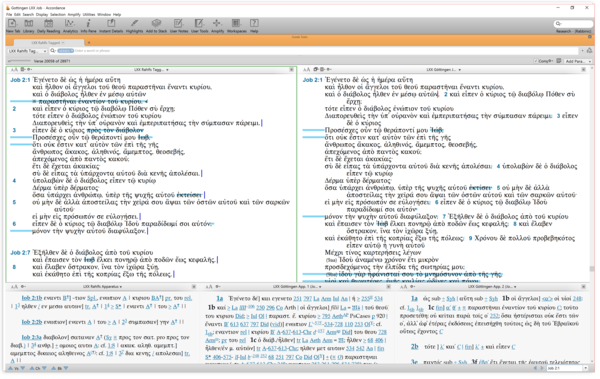Click the add new tab plus icon

pos(89,42)
